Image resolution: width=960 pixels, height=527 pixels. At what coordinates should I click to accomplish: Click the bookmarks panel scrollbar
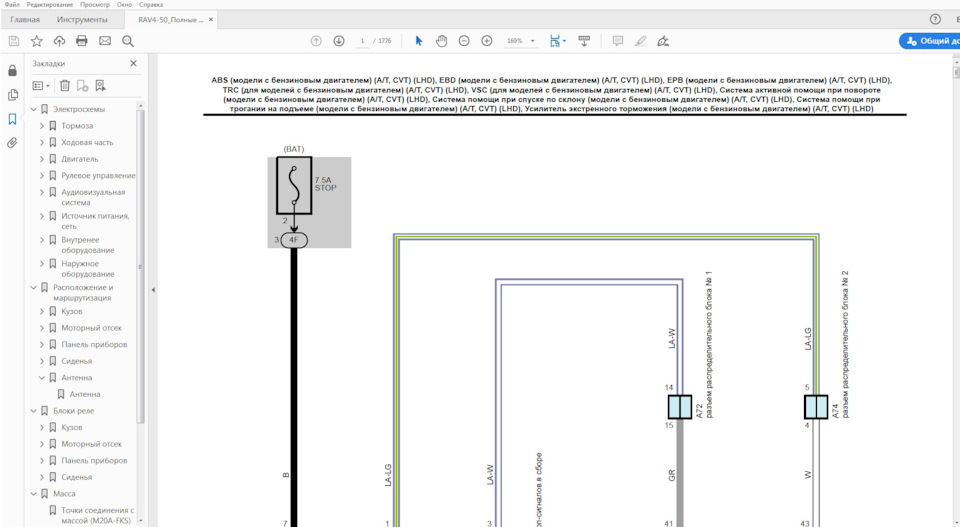(x=140, y=266)
